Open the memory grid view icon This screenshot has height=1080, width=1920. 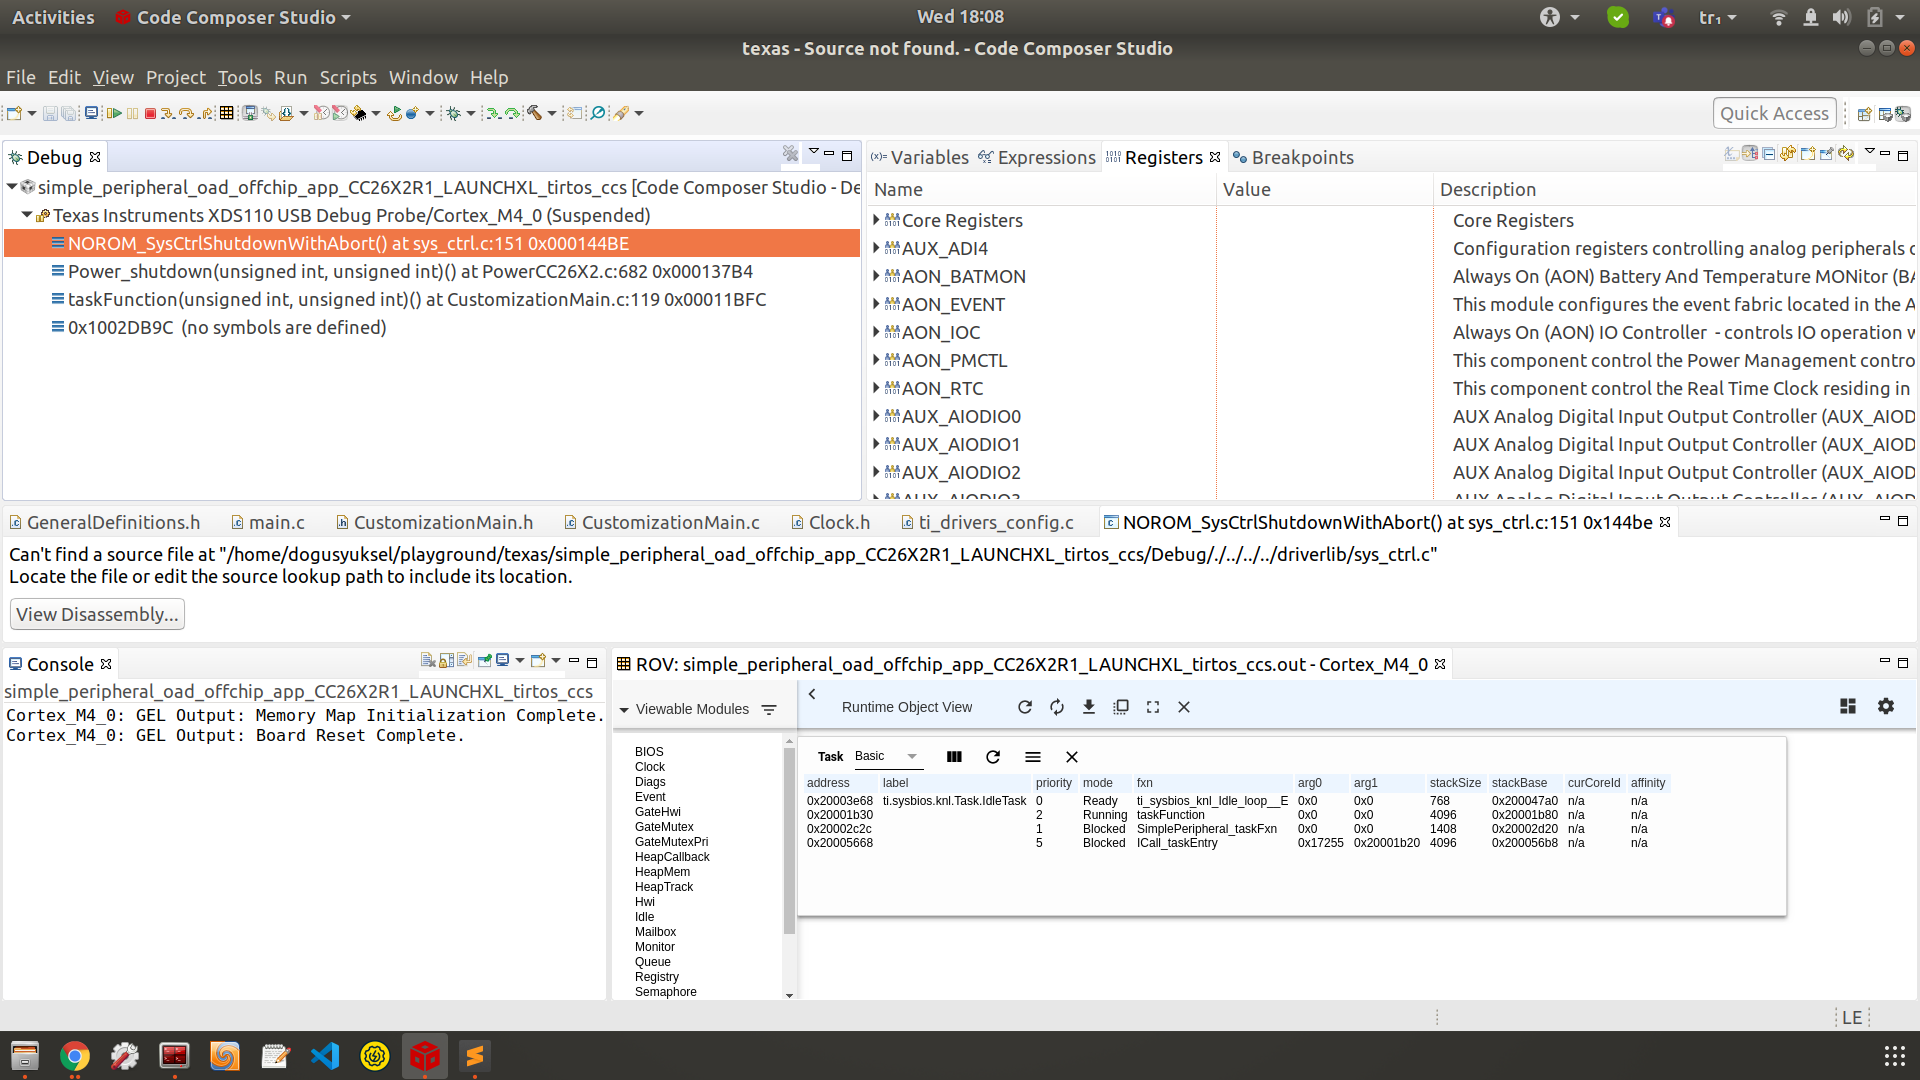point(226,113)
